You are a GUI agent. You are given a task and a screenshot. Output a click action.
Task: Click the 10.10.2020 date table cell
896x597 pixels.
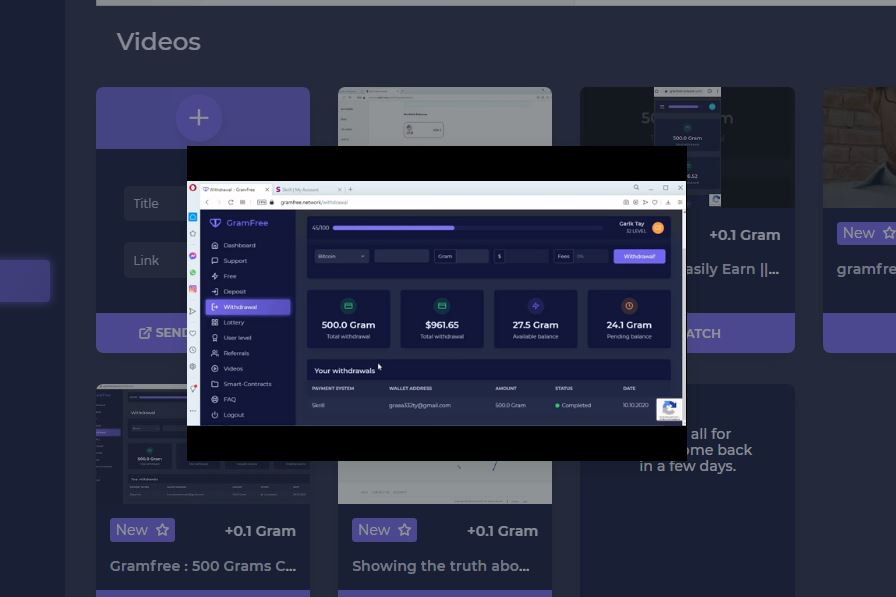[635, 405]
